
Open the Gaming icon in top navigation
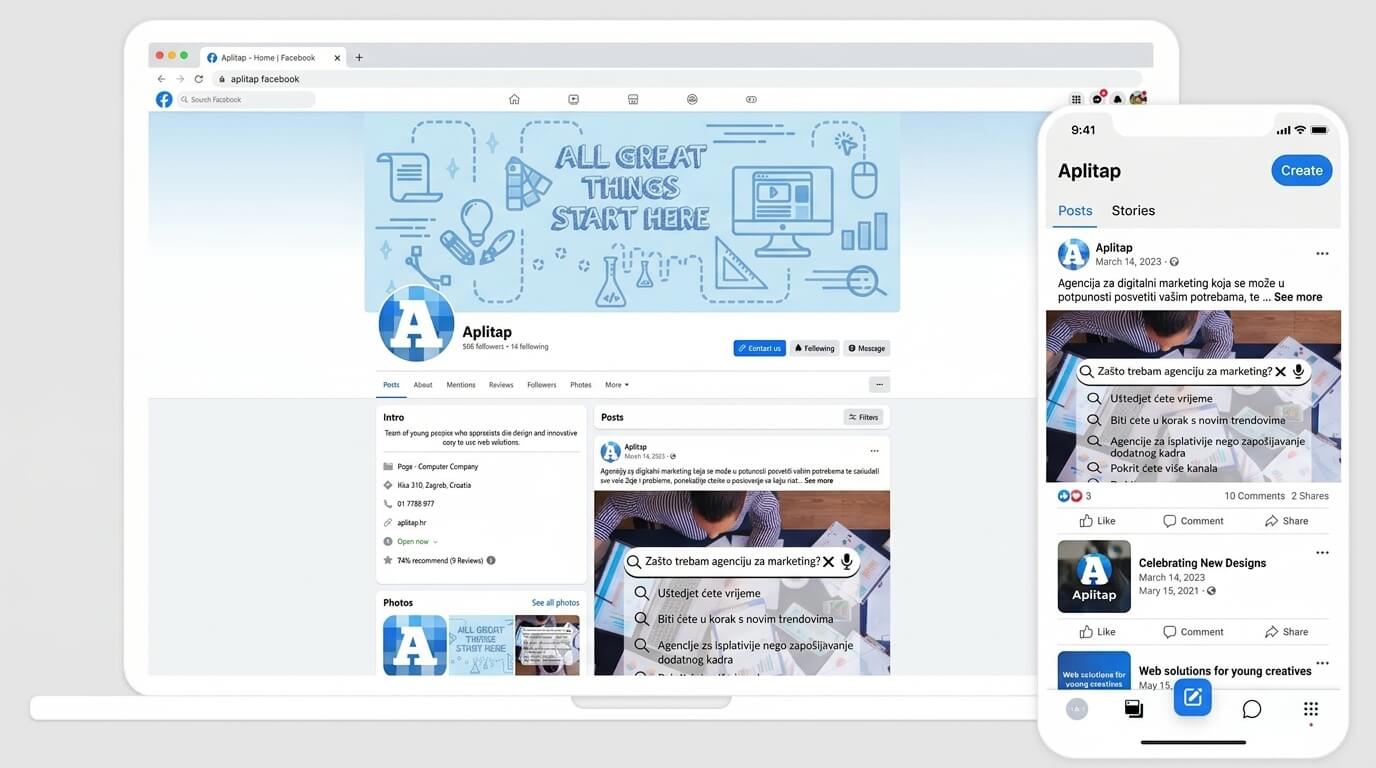tap(751, 99)
